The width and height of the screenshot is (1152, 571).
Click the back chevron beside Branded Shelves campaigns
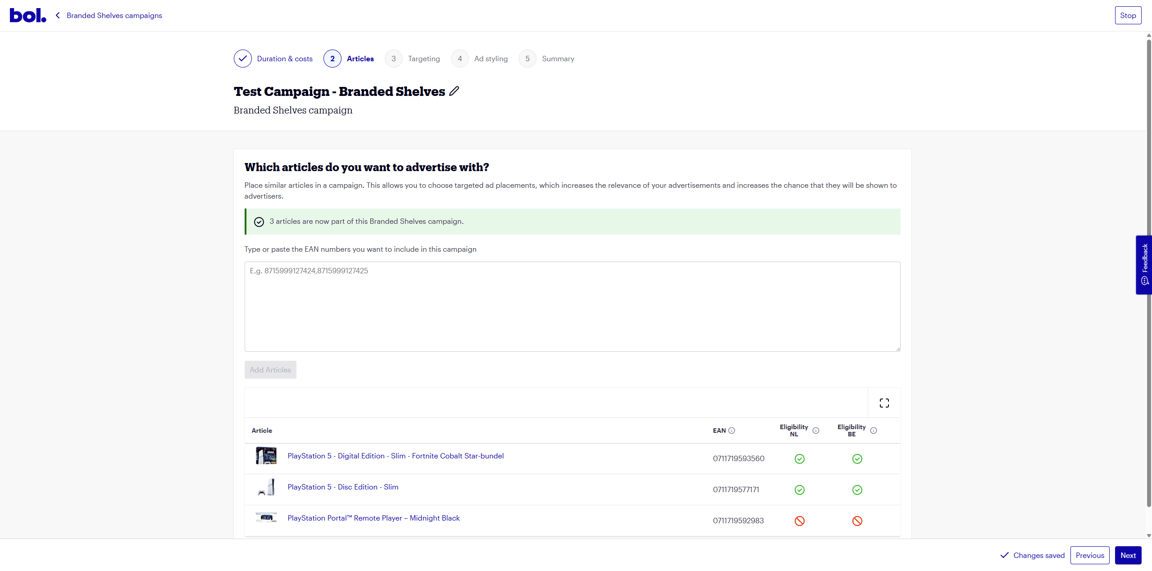click(x=58, y=15)
